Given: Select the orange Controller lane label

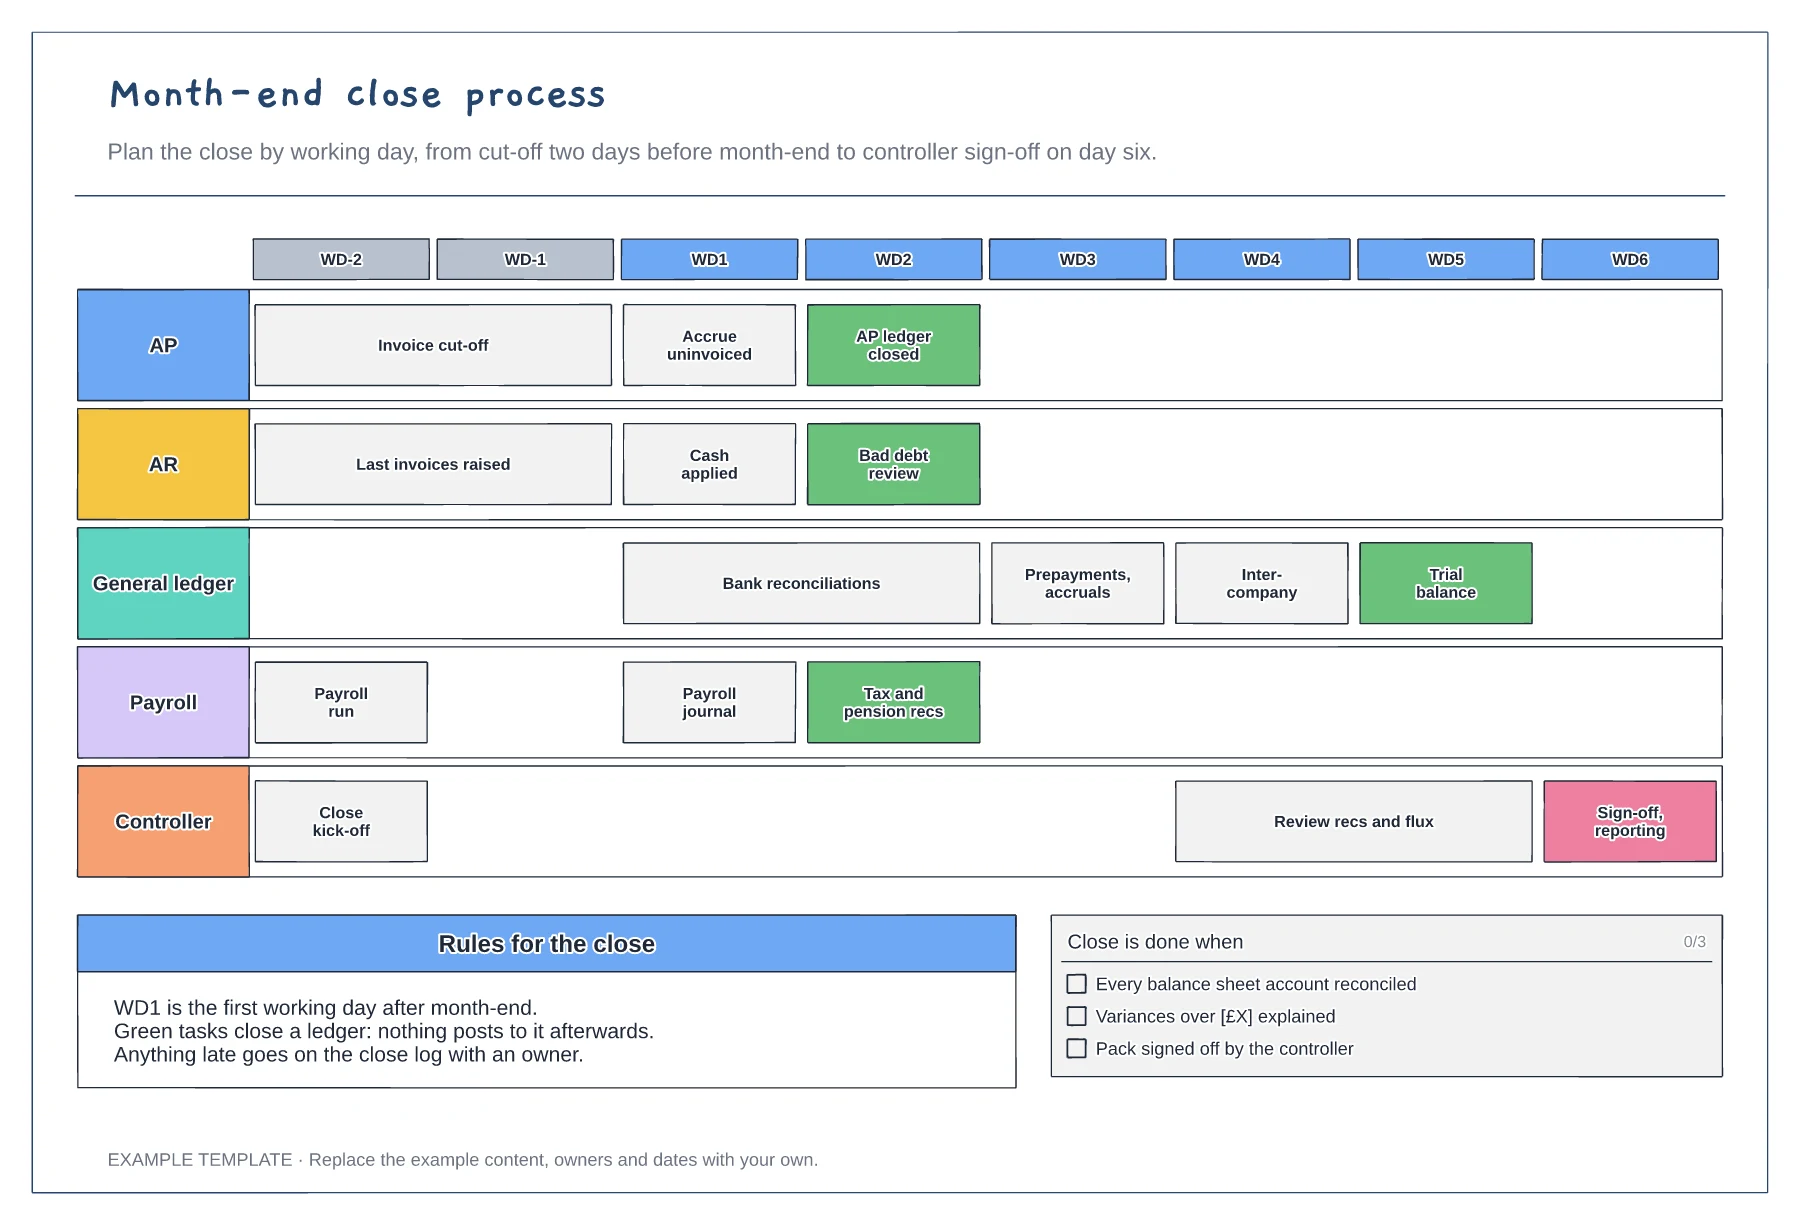Looking at the screenshot, I should click(x=163, y=821).
